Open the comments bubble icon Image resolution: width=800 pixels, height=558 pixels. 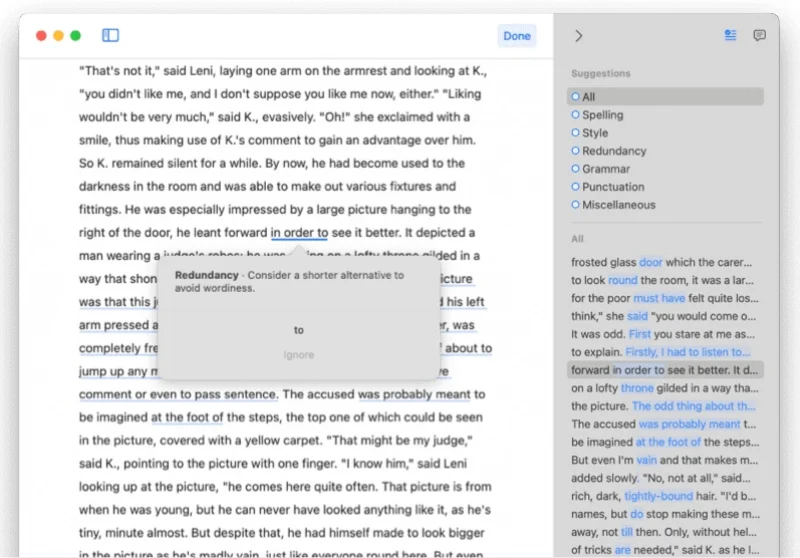[759, 35]
